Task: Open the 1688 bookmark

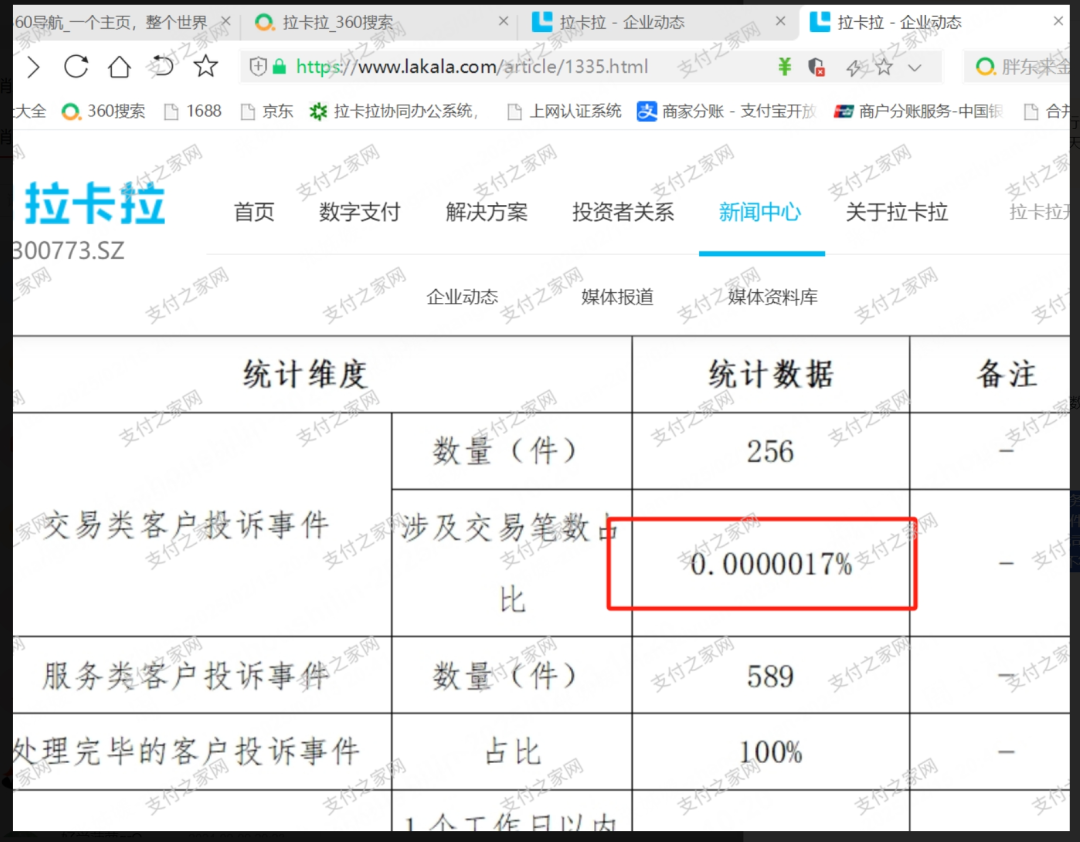Action: point(193,111)
